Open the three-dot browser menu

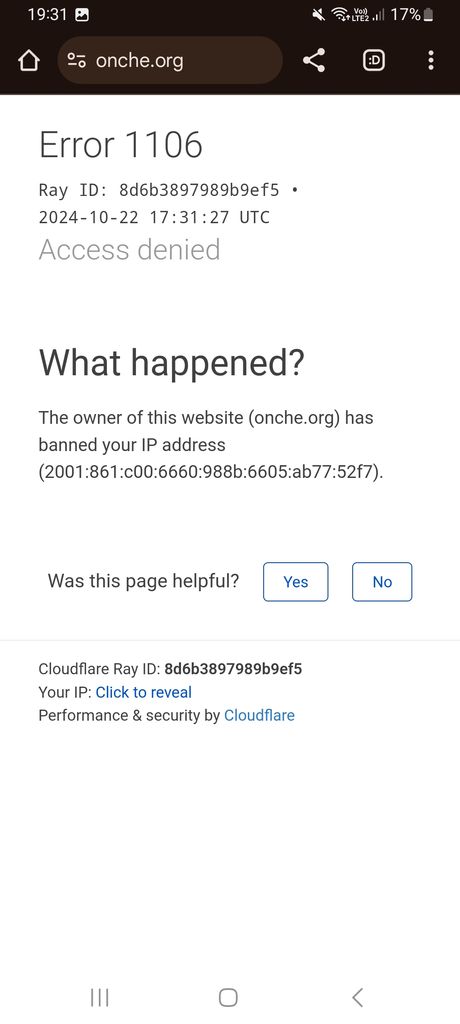431,61
